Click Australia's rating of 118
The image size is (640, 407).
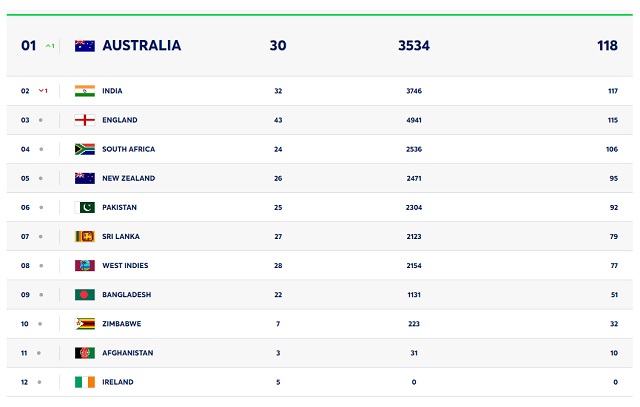click(x=607, y=45)
